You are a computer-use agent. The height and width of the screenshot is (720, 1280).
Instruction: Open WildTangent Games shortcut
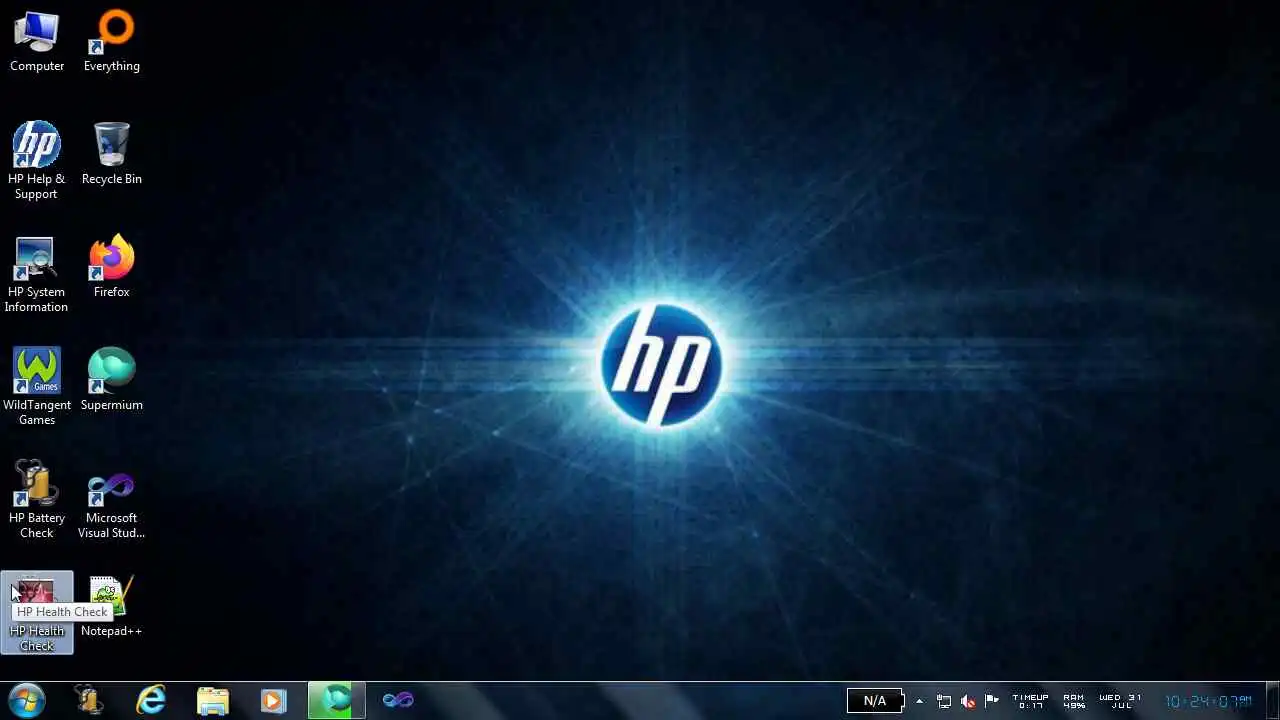pos(37,387)
